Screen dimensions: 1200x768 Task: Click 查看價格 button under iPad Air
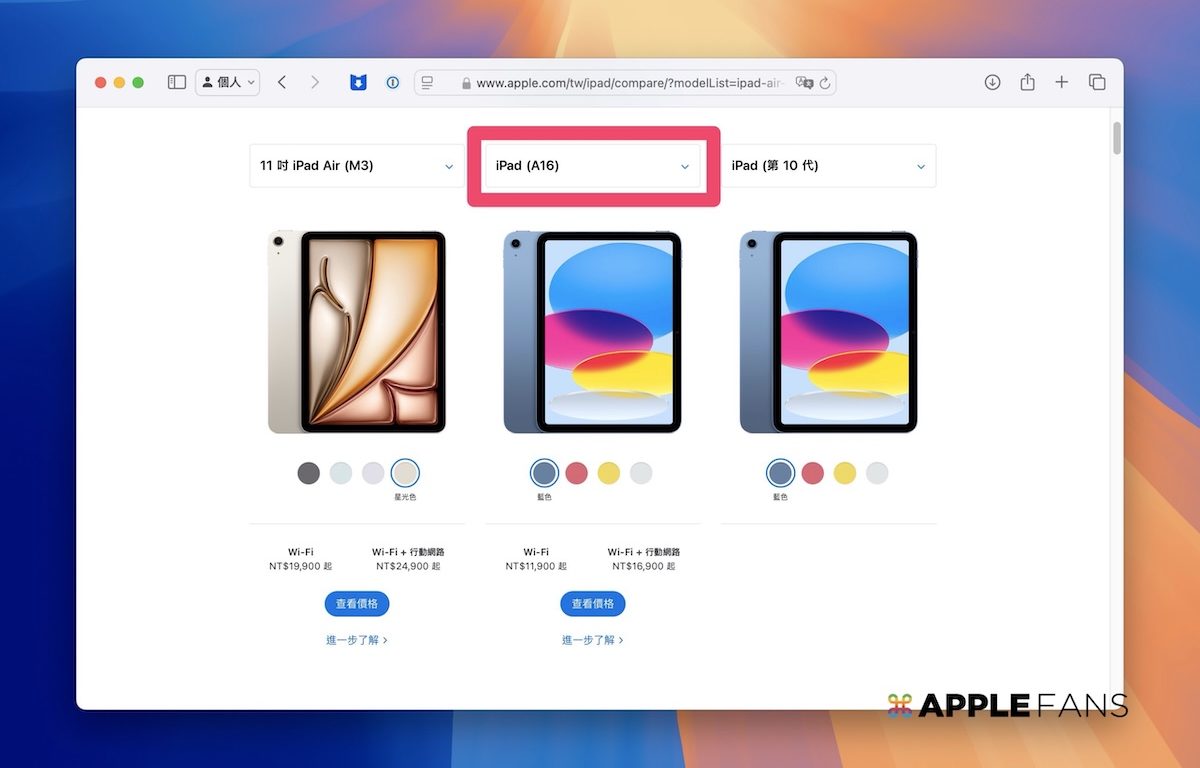[357, 604]
